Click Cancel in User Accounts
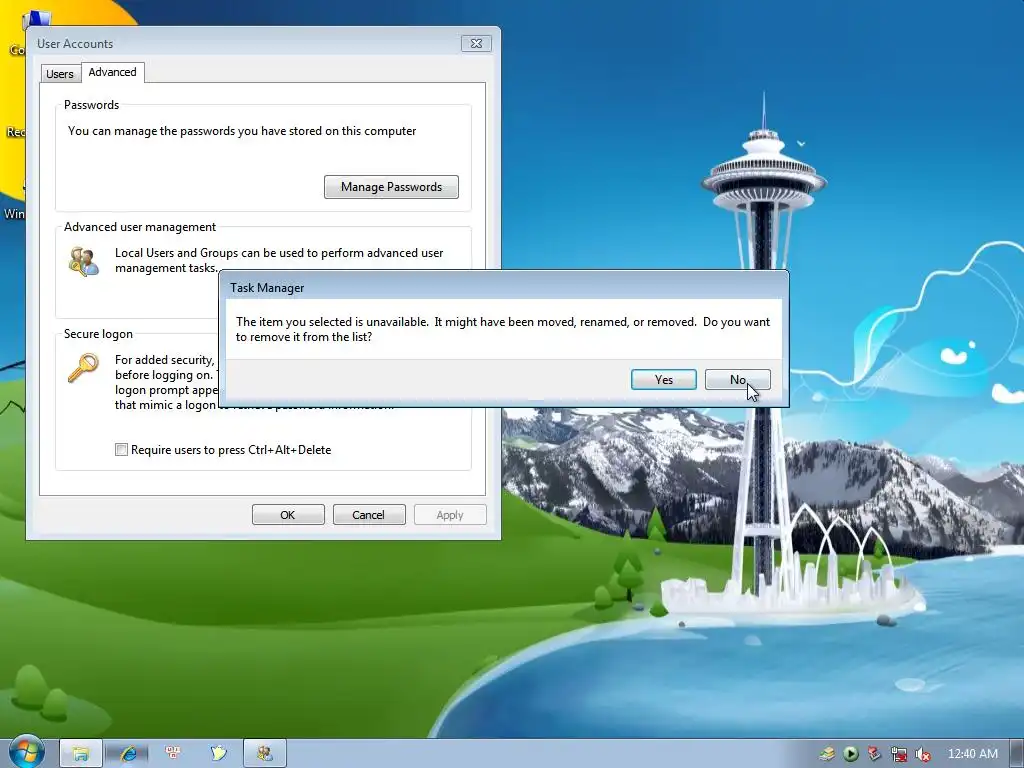The image size is (1024, 768). [369, 515]
